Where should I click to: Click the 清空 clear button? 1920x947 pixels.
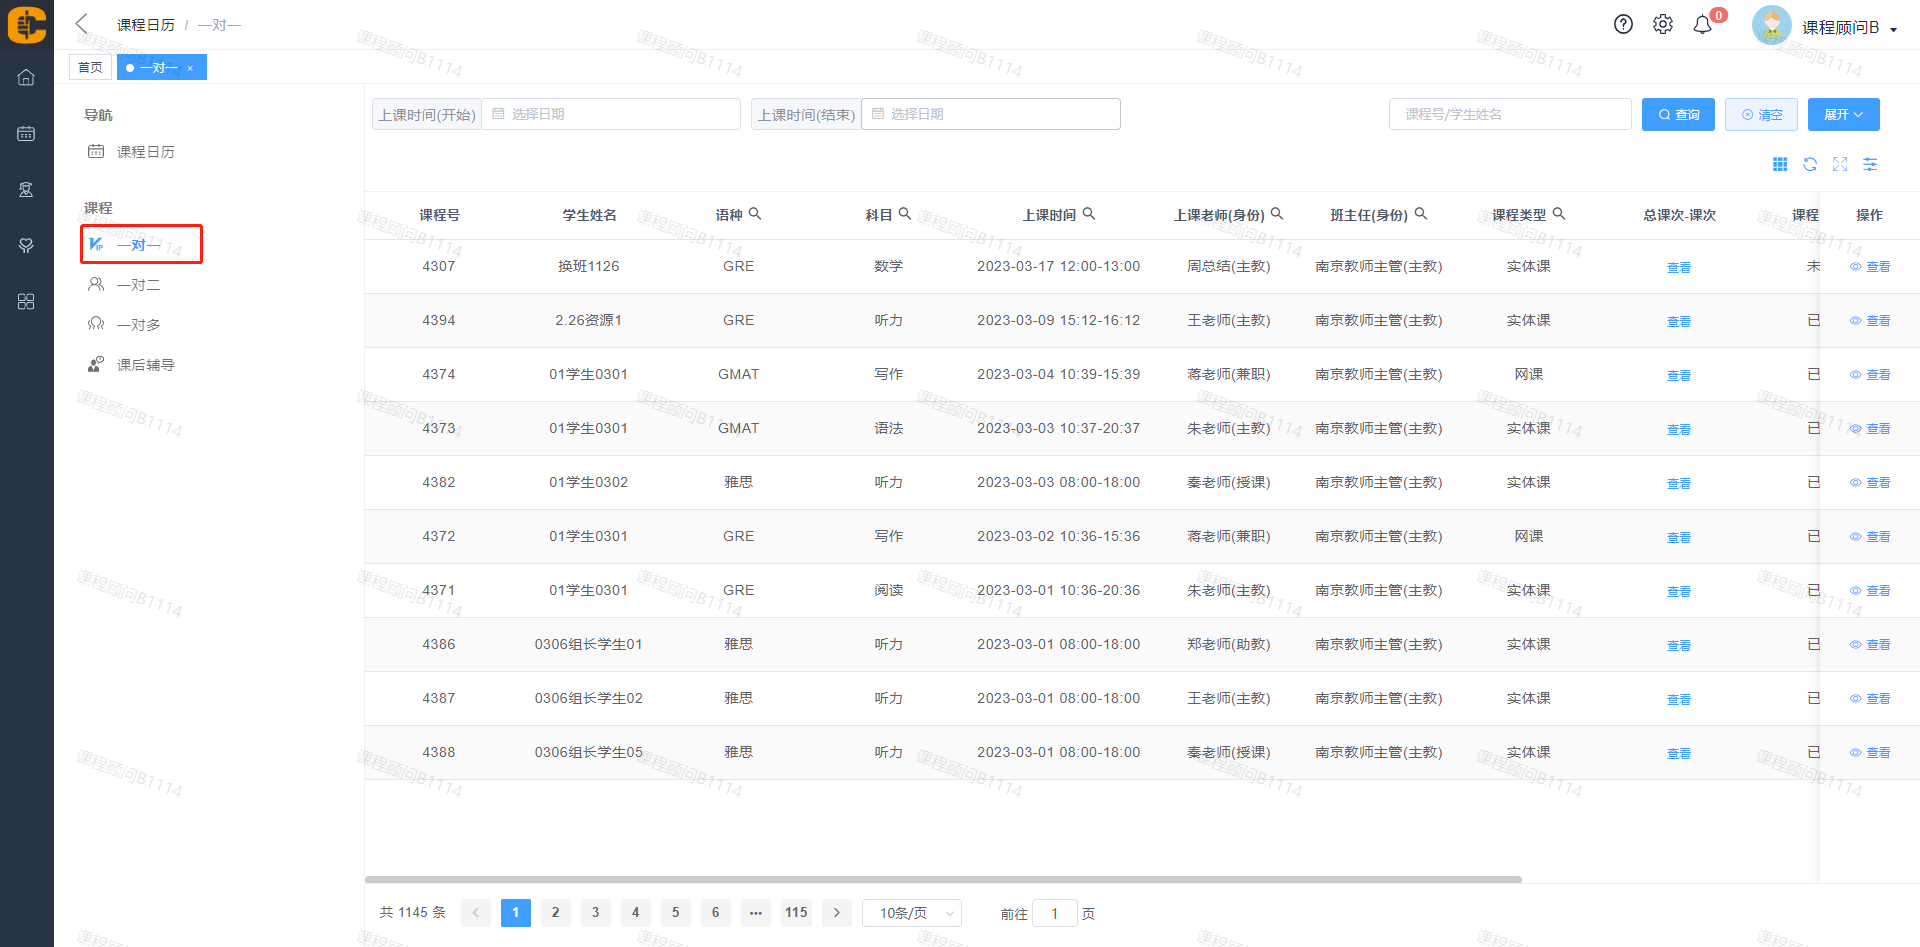pos(1761,115)
